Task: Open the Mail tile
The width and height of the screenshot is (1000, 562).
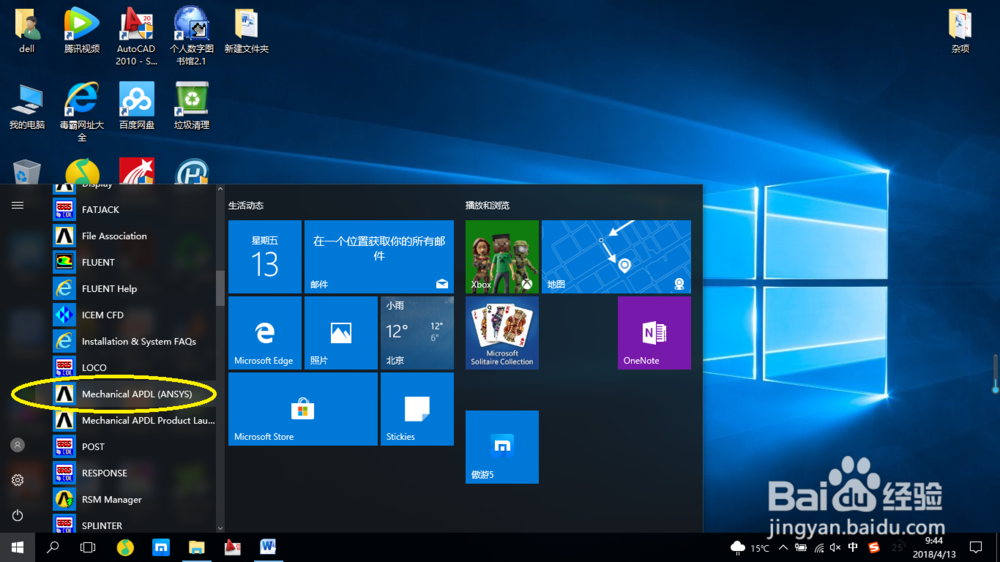Action: 379,257
